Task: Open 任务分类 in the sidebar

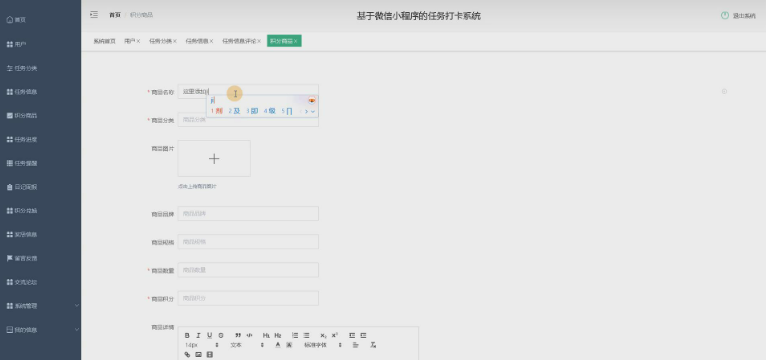Action: [x=41, y=68]
